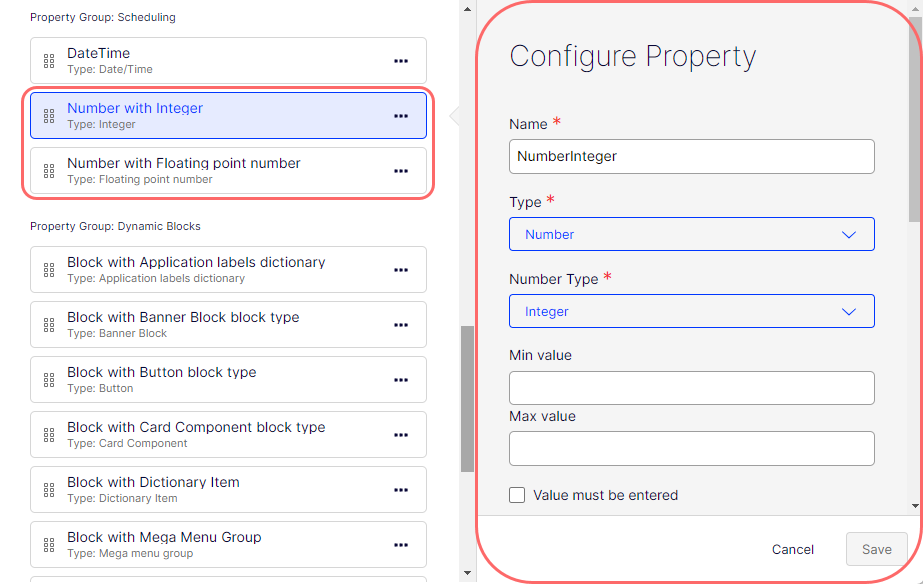Open the Number Type dropdown showing Integer
The image size is (923, 584).
(x=692, y=311)
